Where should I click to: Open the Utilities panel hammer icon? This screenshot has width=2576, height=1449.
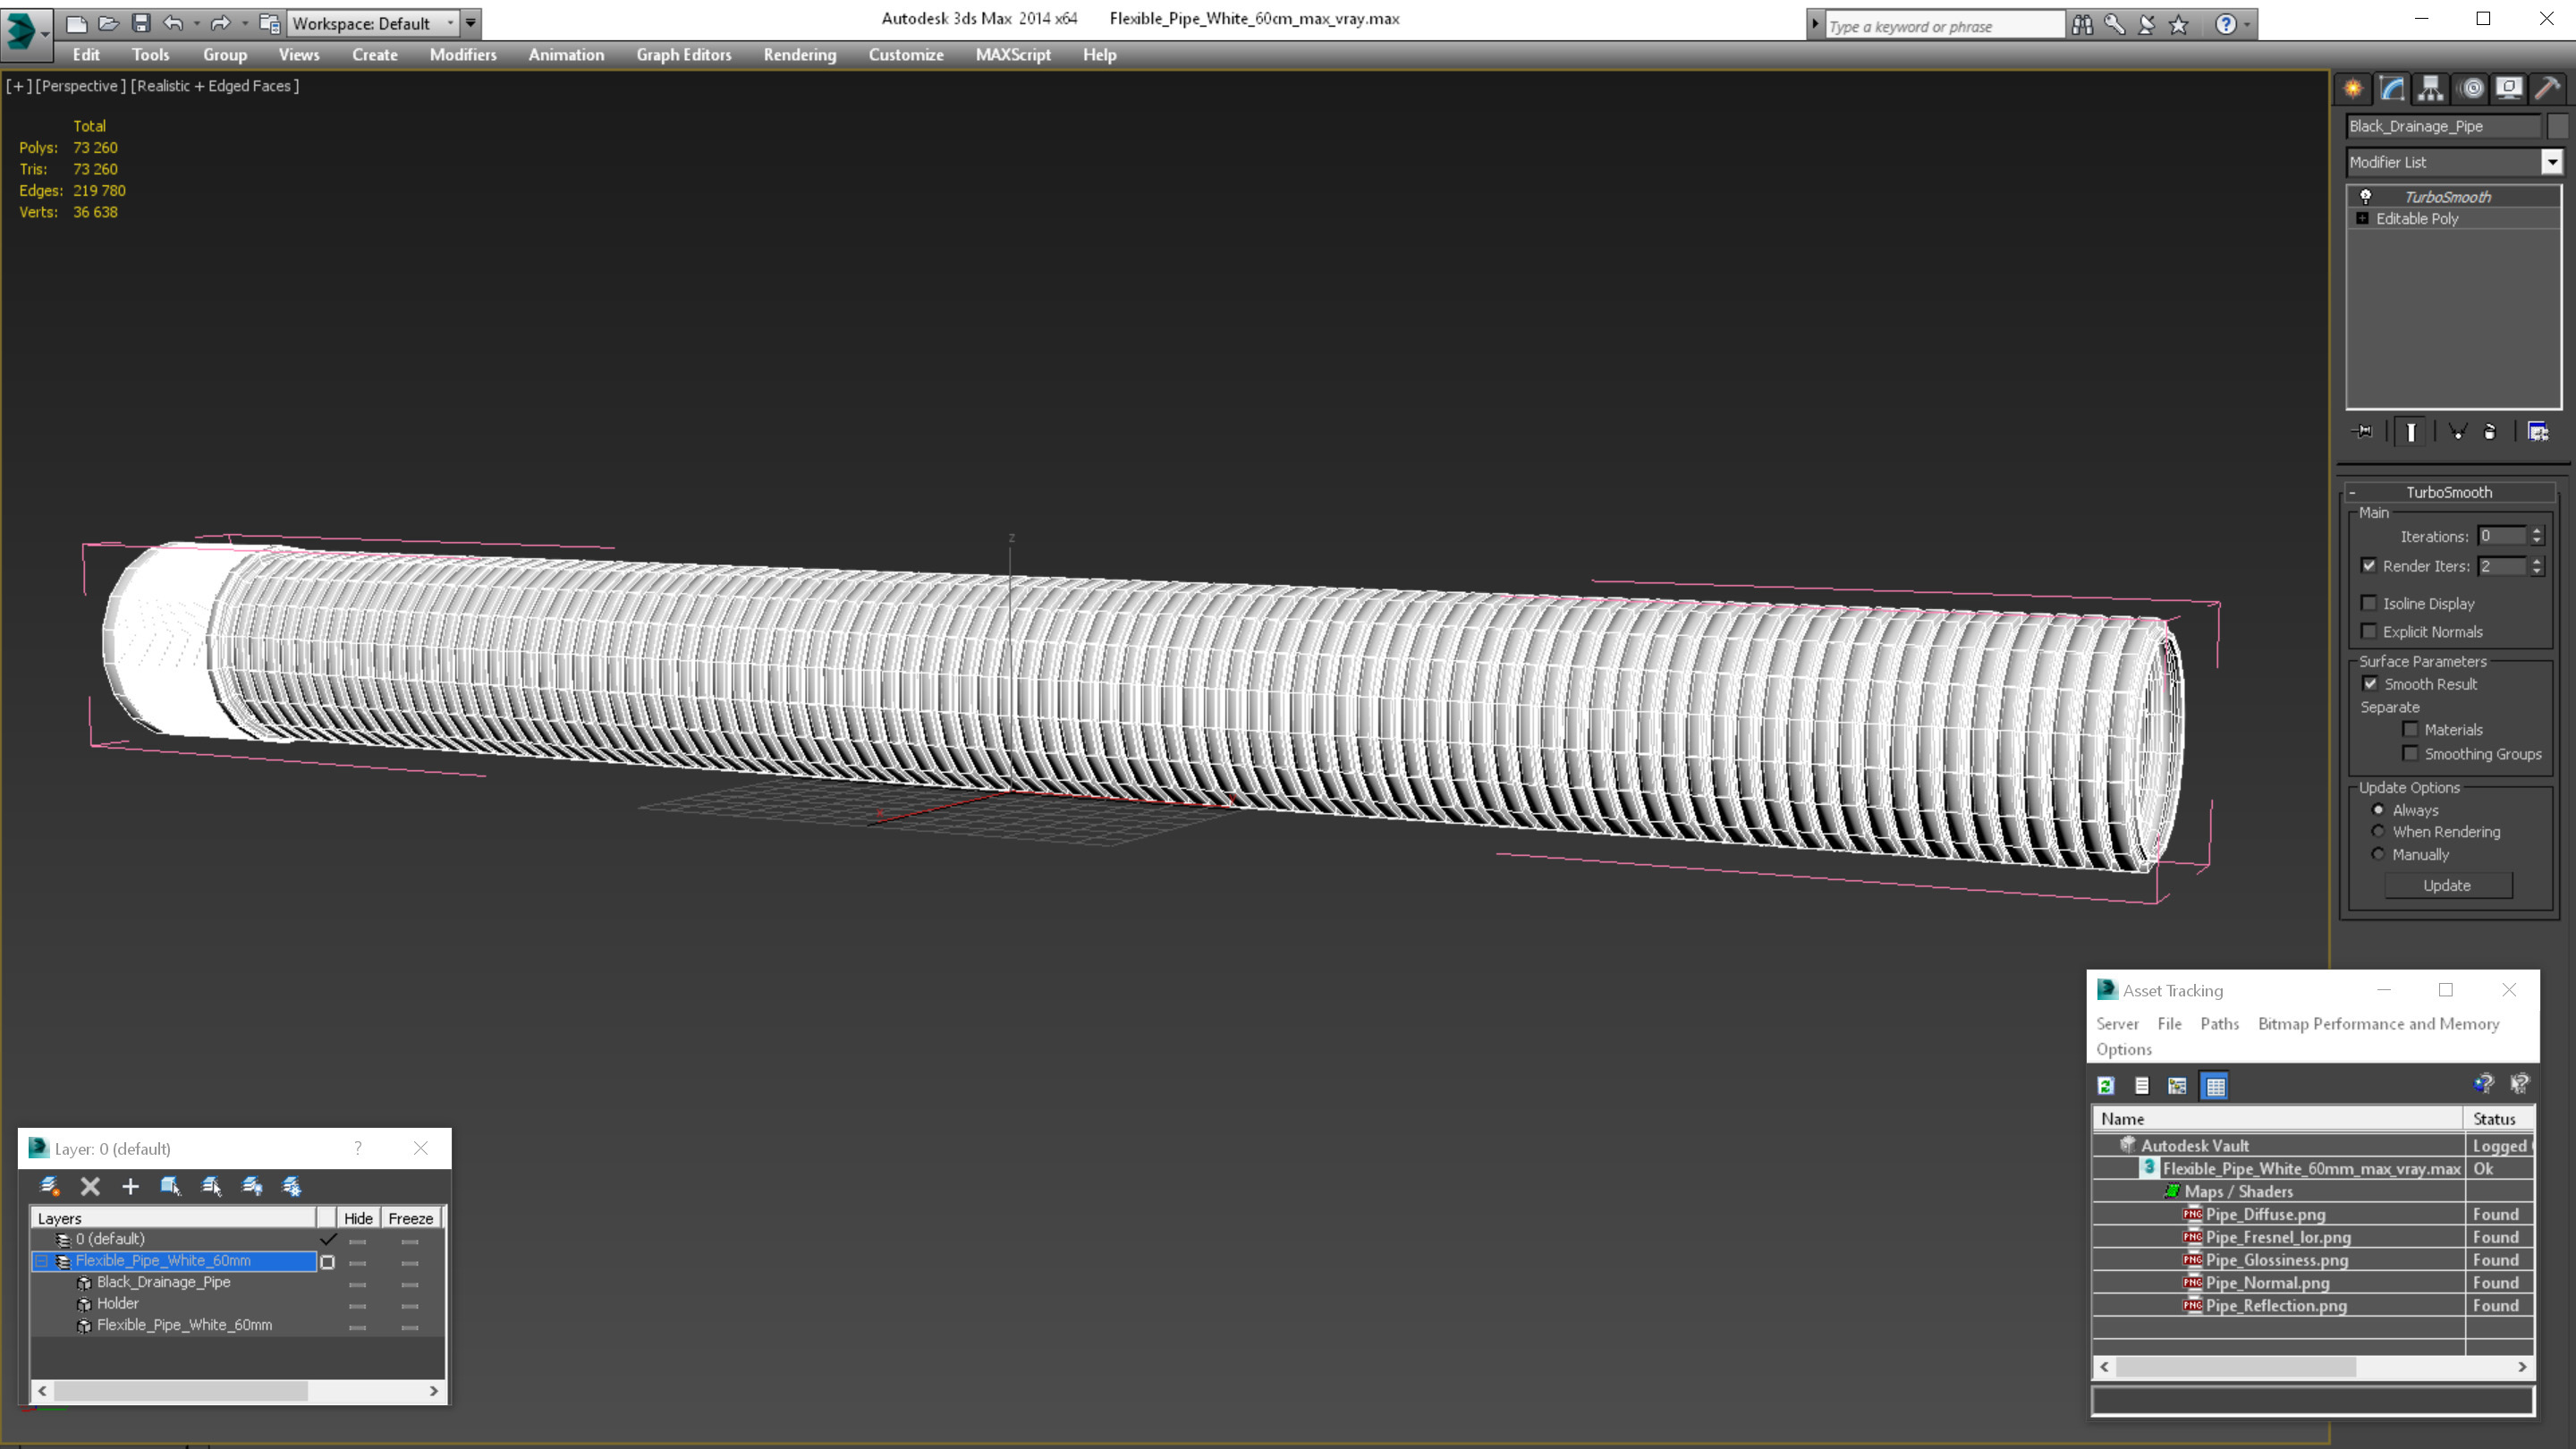[x=2547, y=88]
